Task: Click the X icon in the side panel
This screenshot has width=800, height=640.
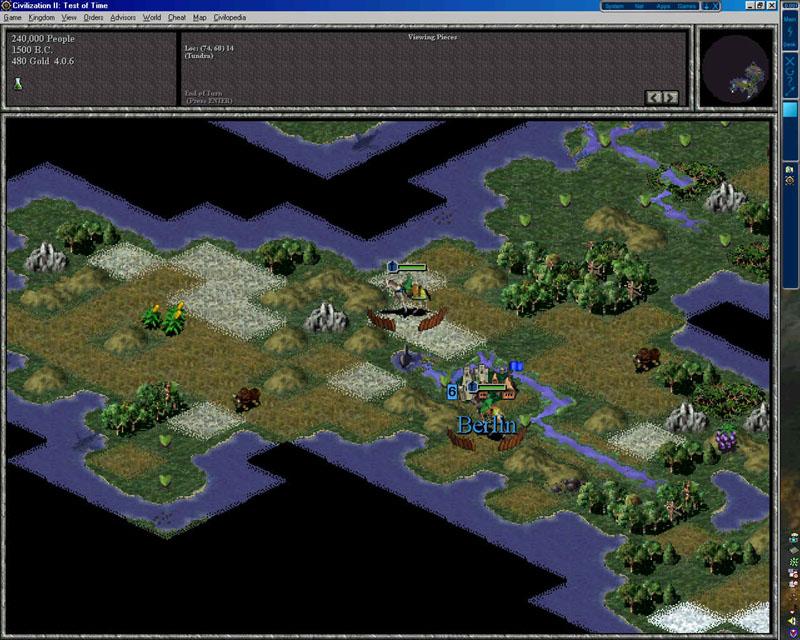Action: (x=790, y=62)
